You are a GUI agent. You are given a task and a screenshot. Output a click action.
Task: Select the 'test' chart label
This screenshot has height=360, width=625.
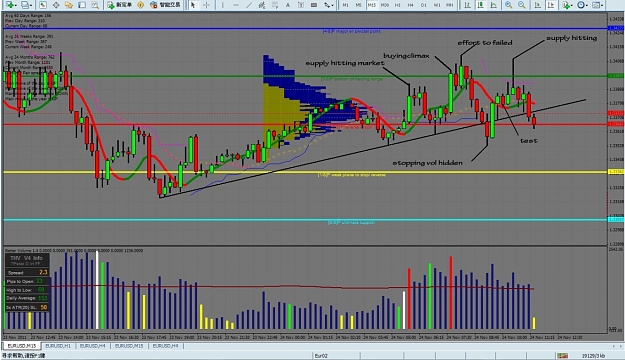tap(529, 141)
